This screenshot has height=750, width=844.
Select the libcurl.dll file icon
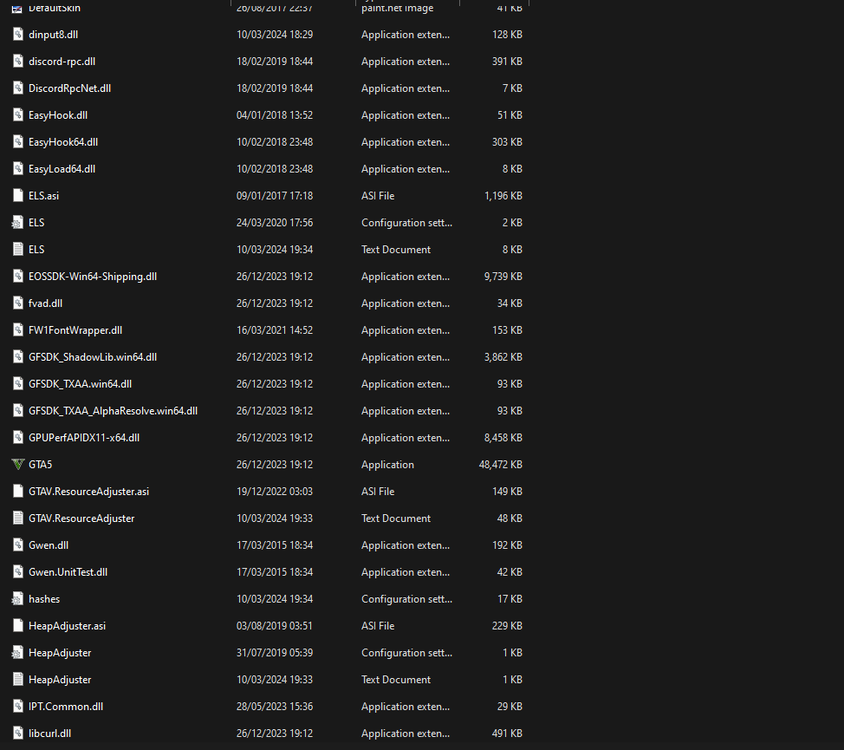17,733
